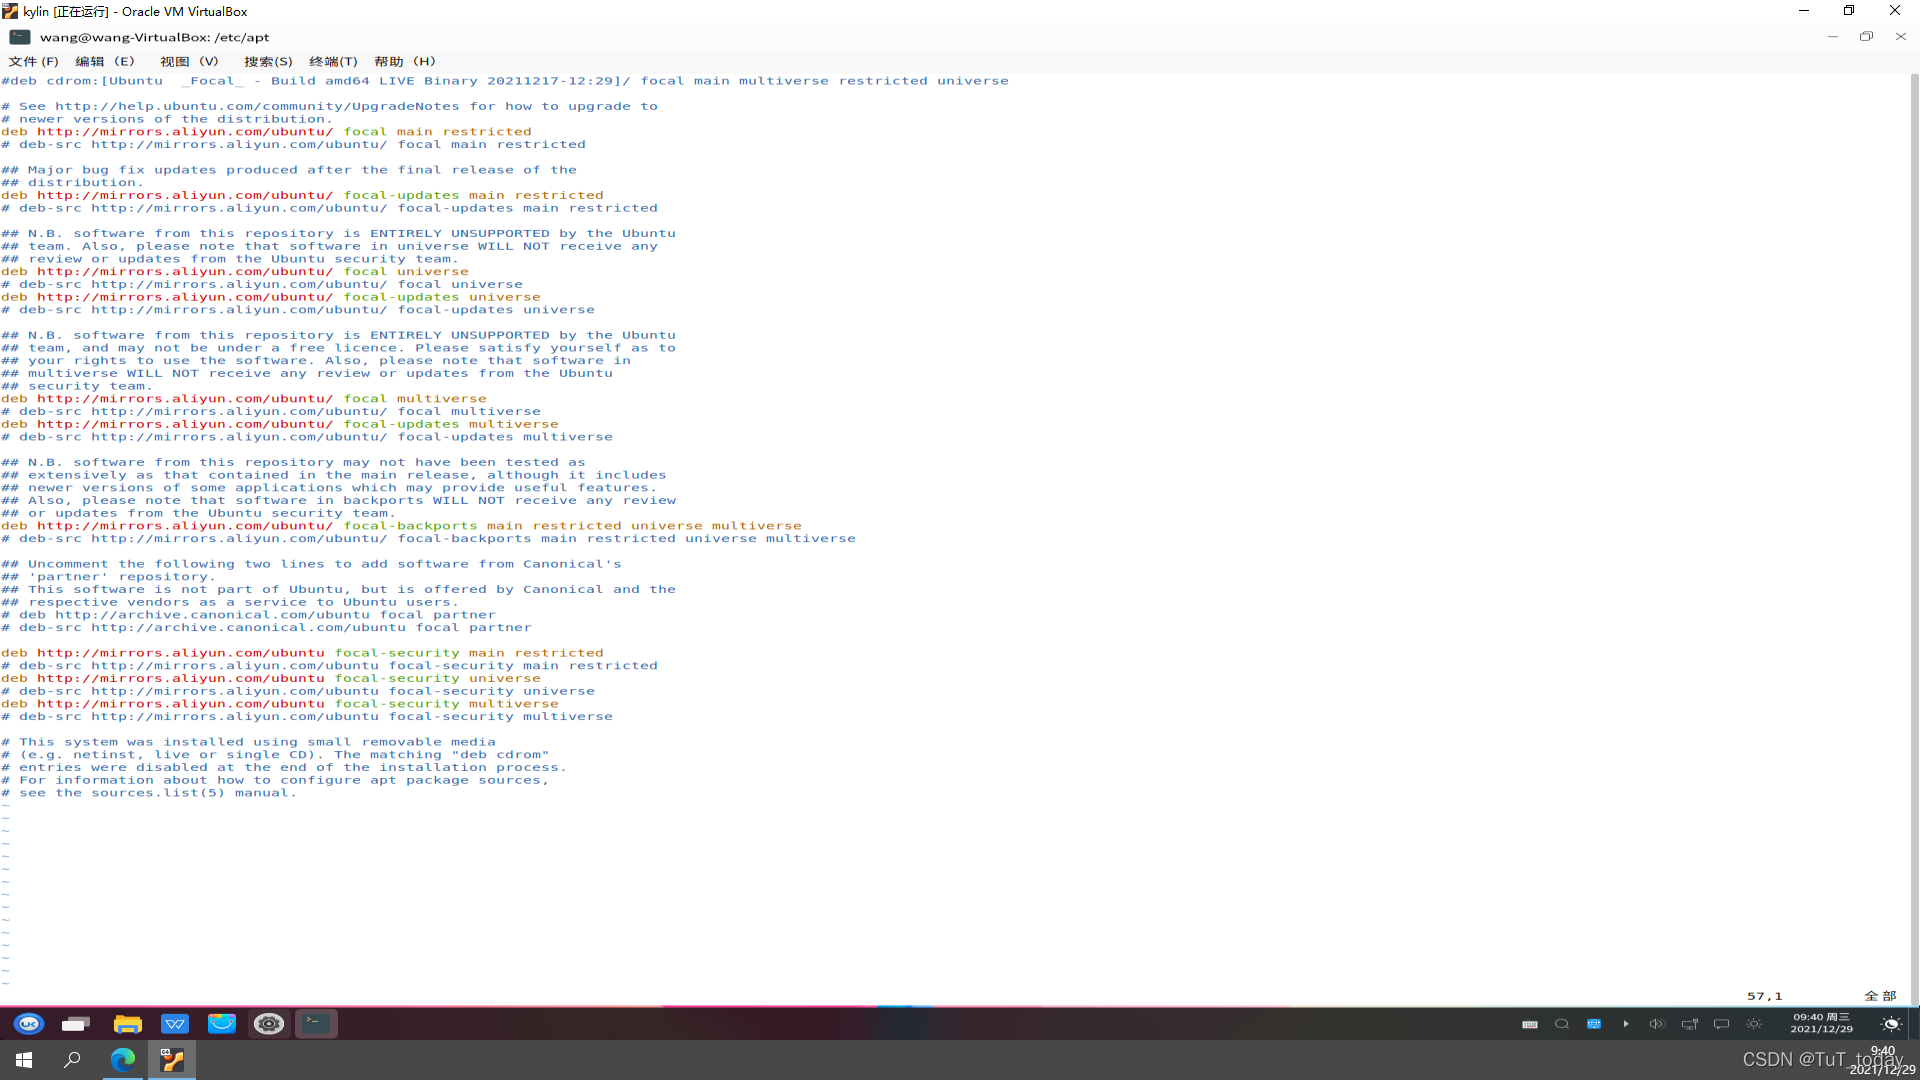This screenshot has height=1080, width=1920.
Task: Click '# see the sources.list(5) manual.' line
Action: tap(149, 793)
